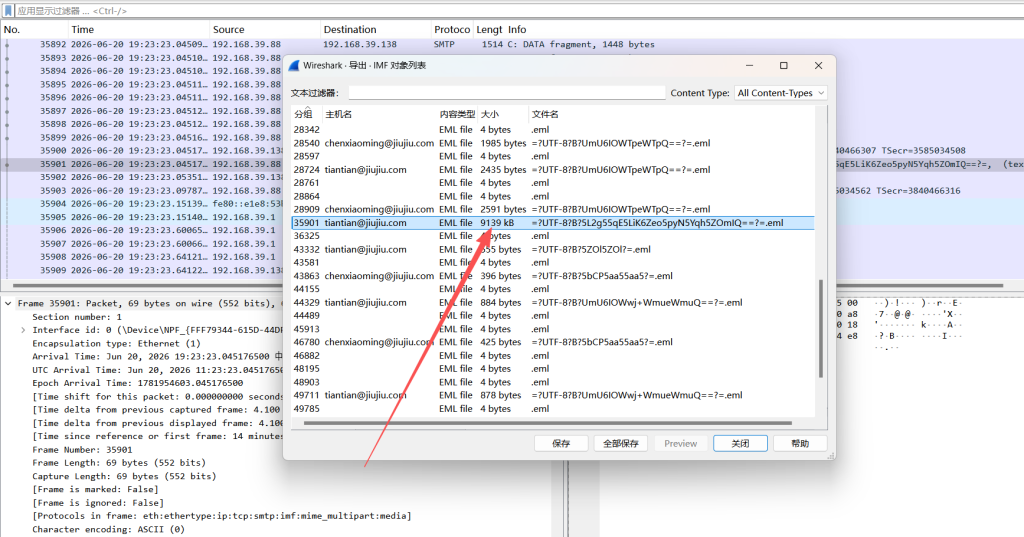Click the Wireshark fin icon in dialog title

click(x=294, y=65)
